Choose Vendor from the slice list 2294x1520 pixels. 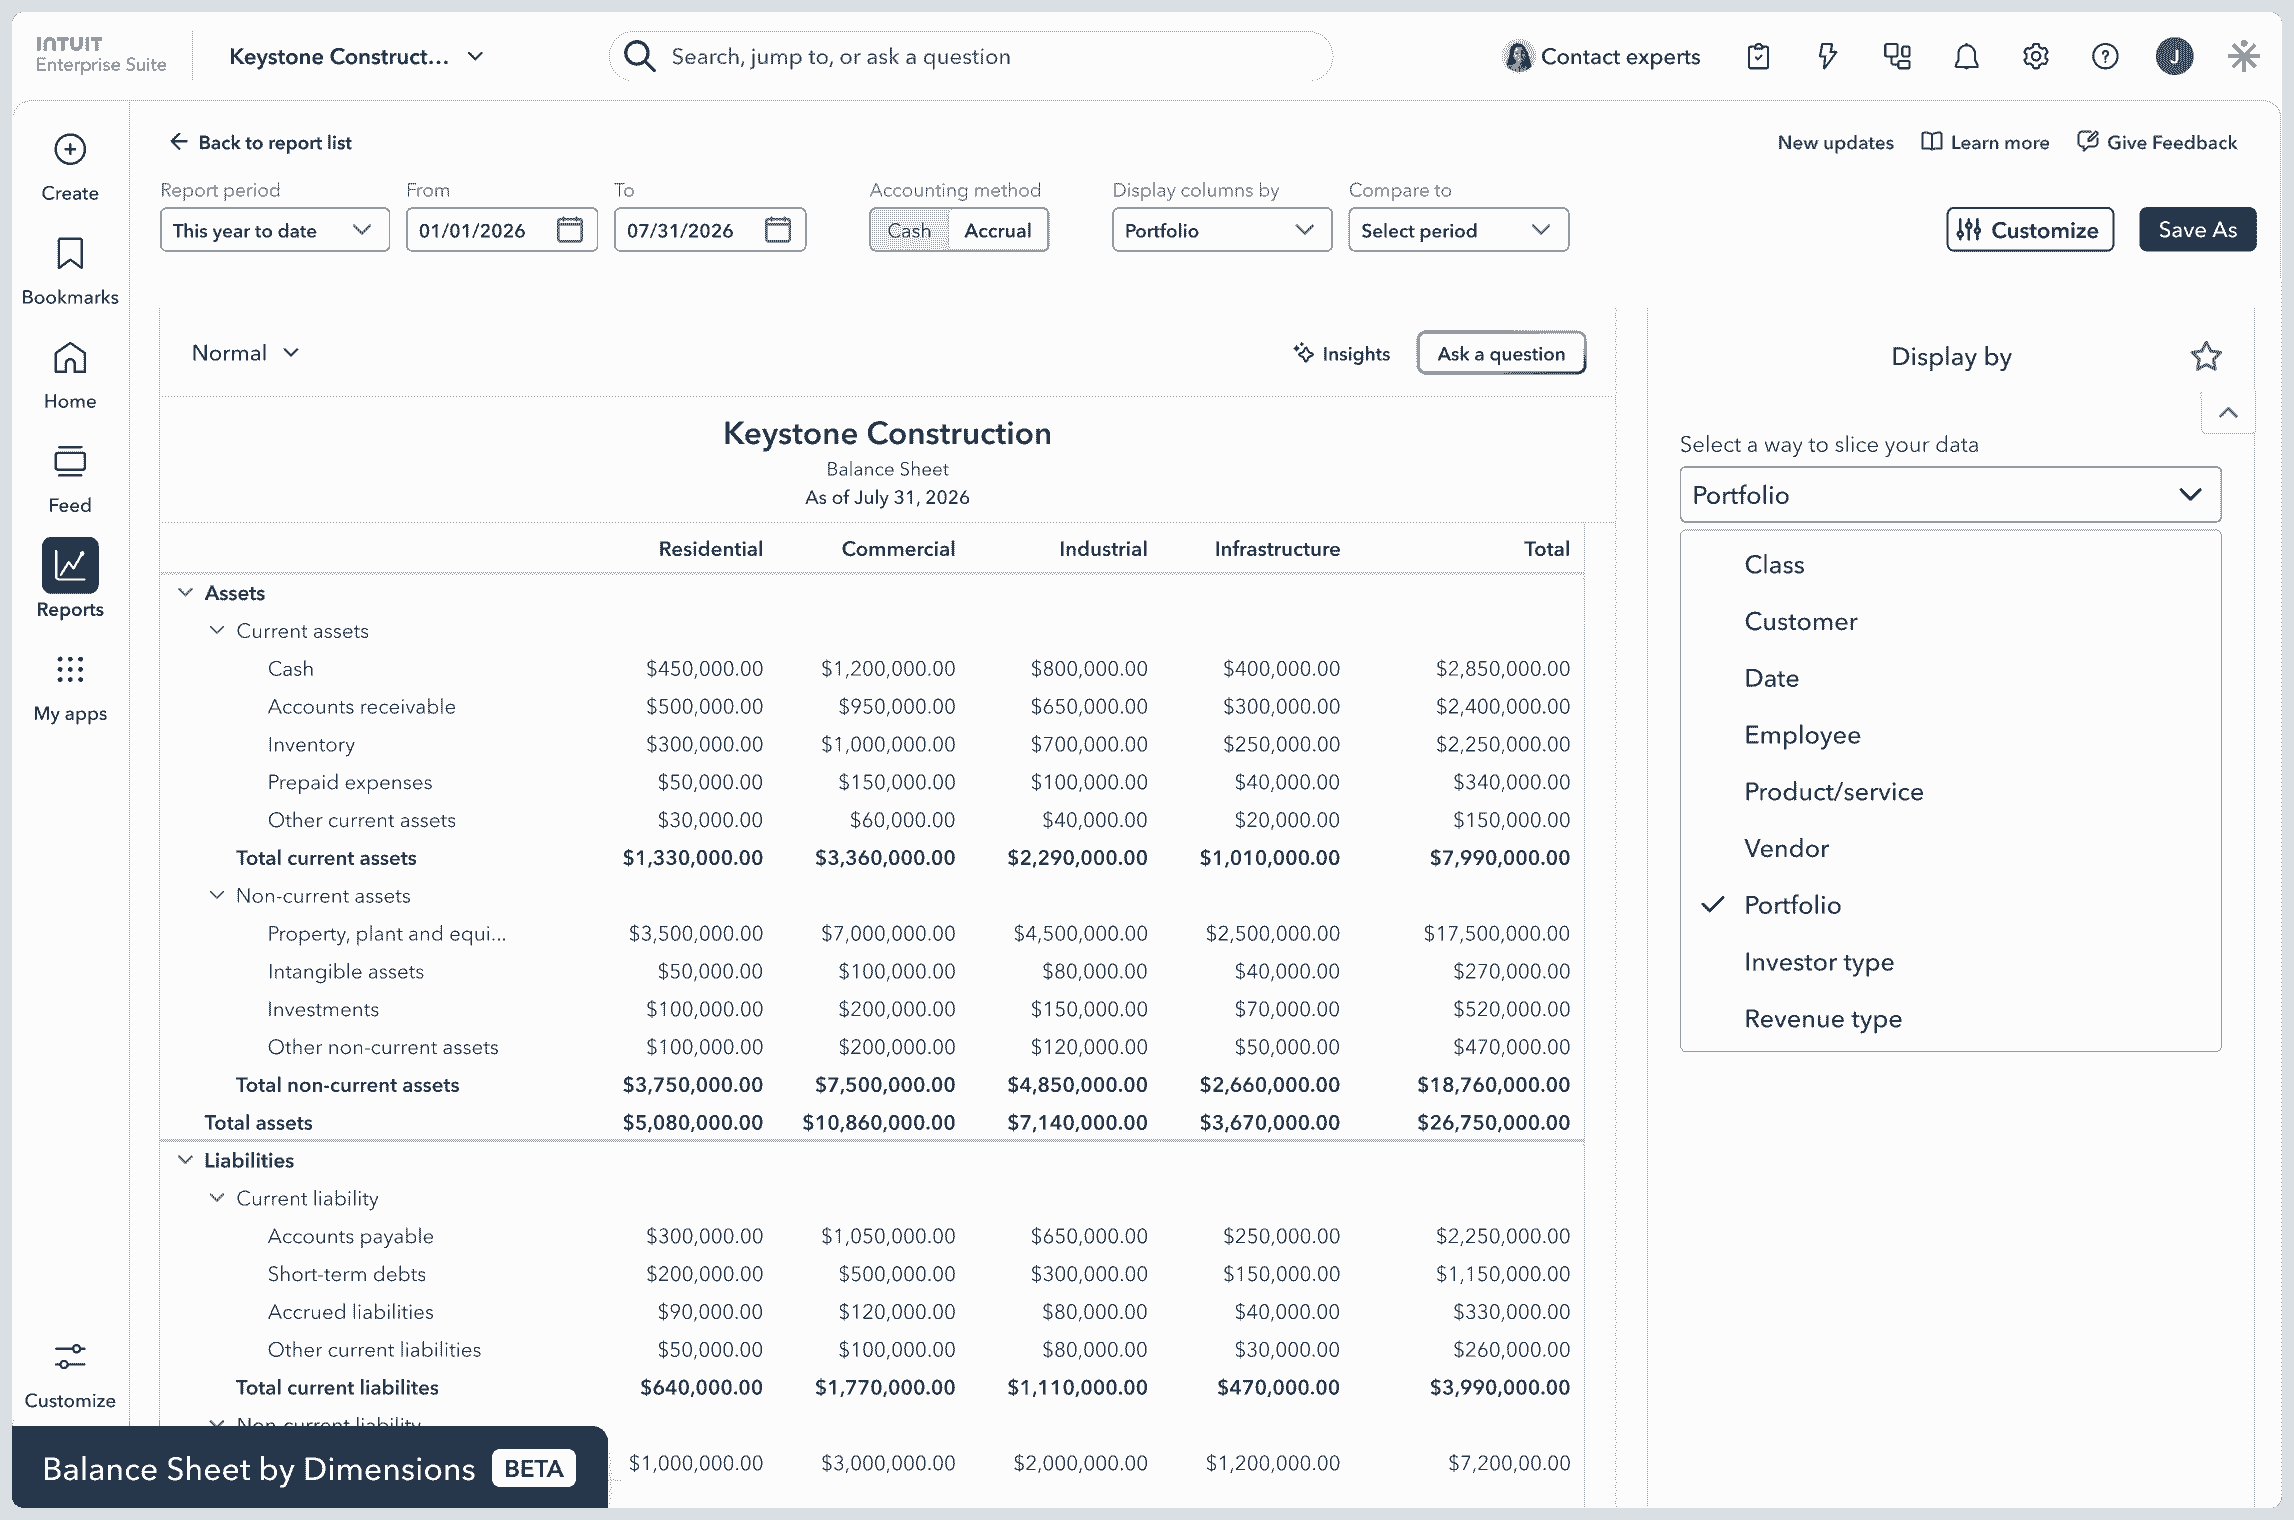click(x=1950, y=848)
